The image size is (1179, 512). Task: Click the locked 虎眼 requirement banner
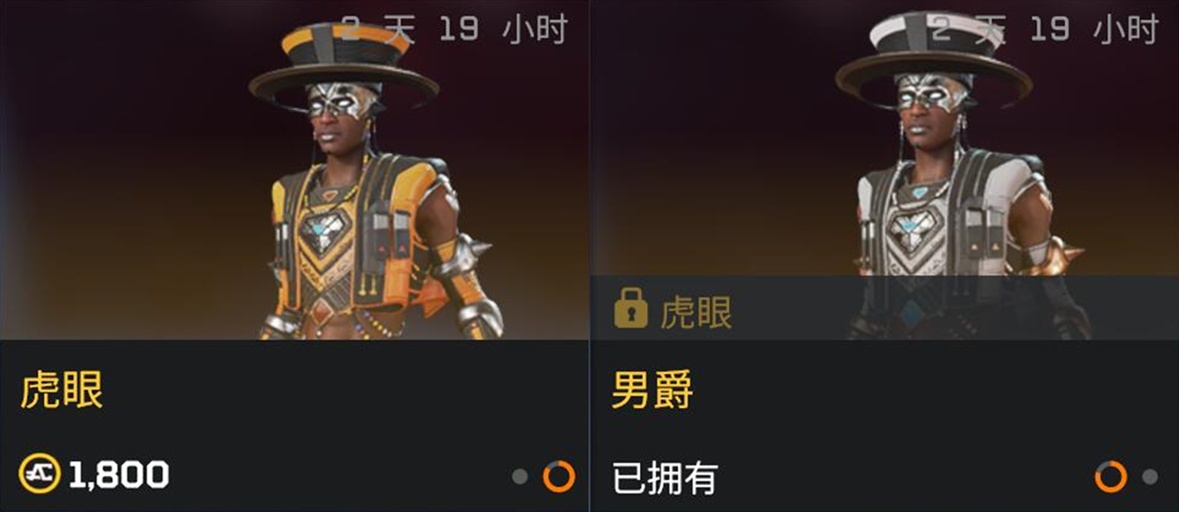[x=885, y=308]
